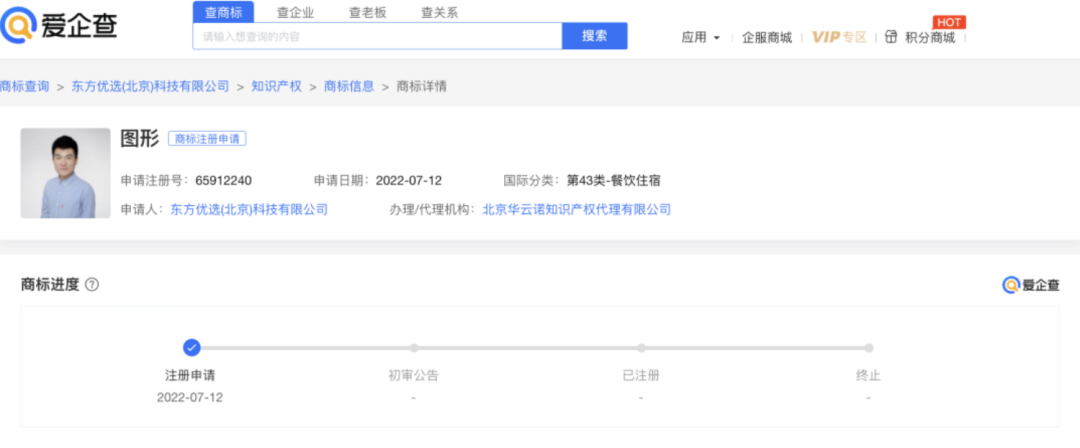Click the help question mark beside 商标进度
Image resolution: width=1080 pixels, height=448 pixels.
92,285
